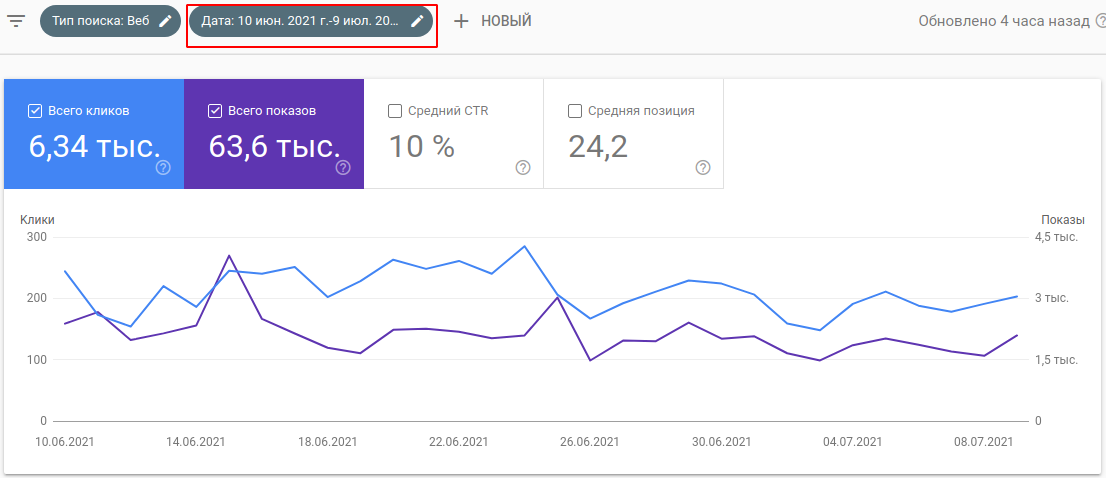Enable the Средняя позиция checkbox
This screenshot has width=1106, height=478.
click(574, 111)
